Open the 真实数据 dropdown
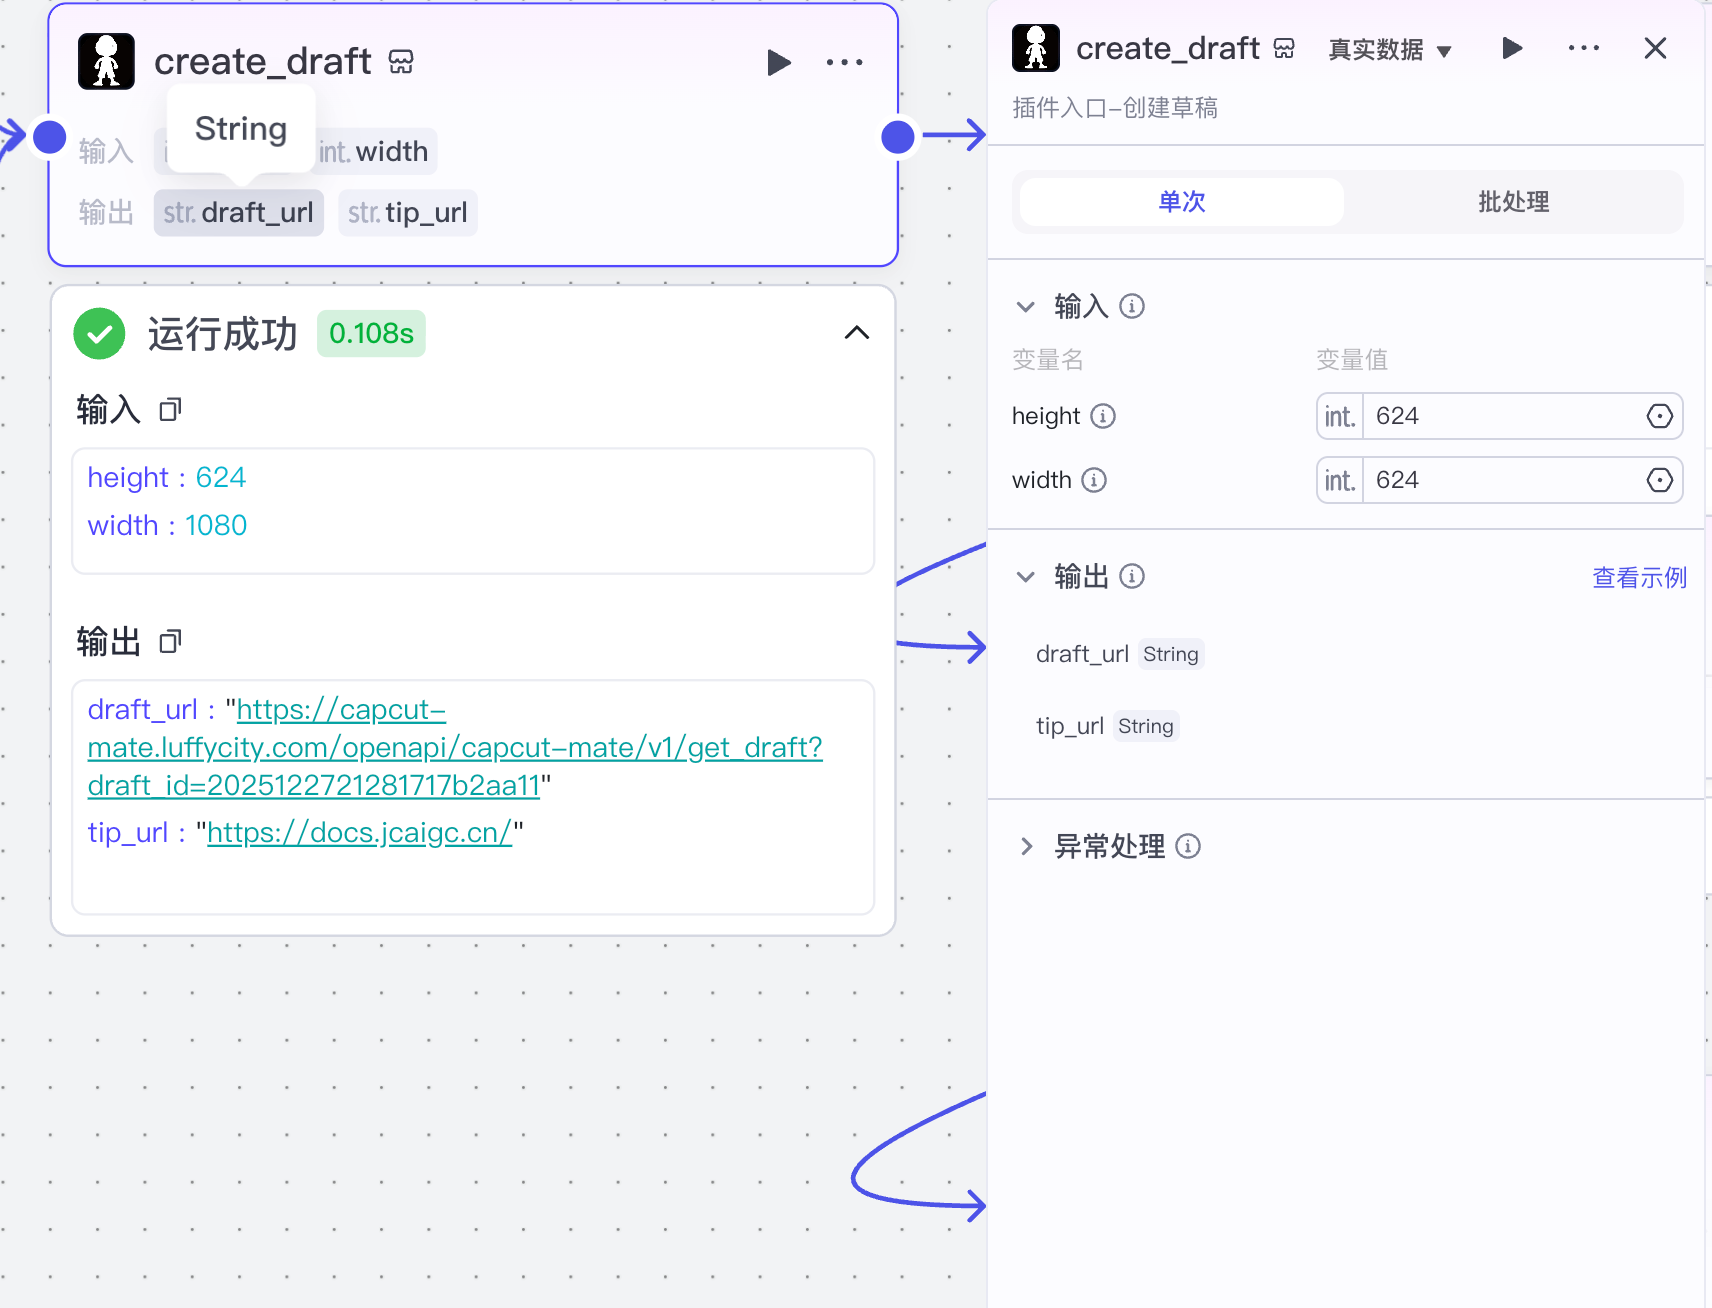Viewport: 1712px width, 1308px height. point(1389,48)
